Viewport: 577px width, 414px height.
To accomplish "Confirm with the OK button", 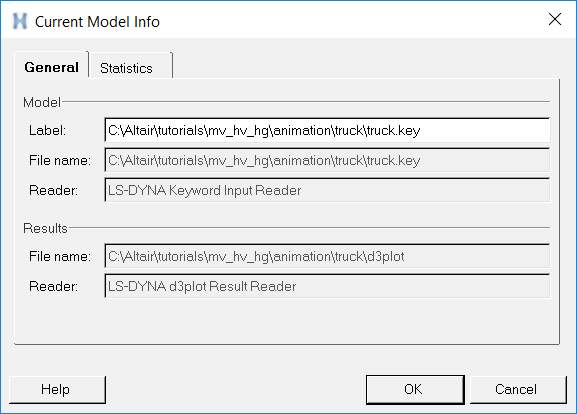I will 415,389.
